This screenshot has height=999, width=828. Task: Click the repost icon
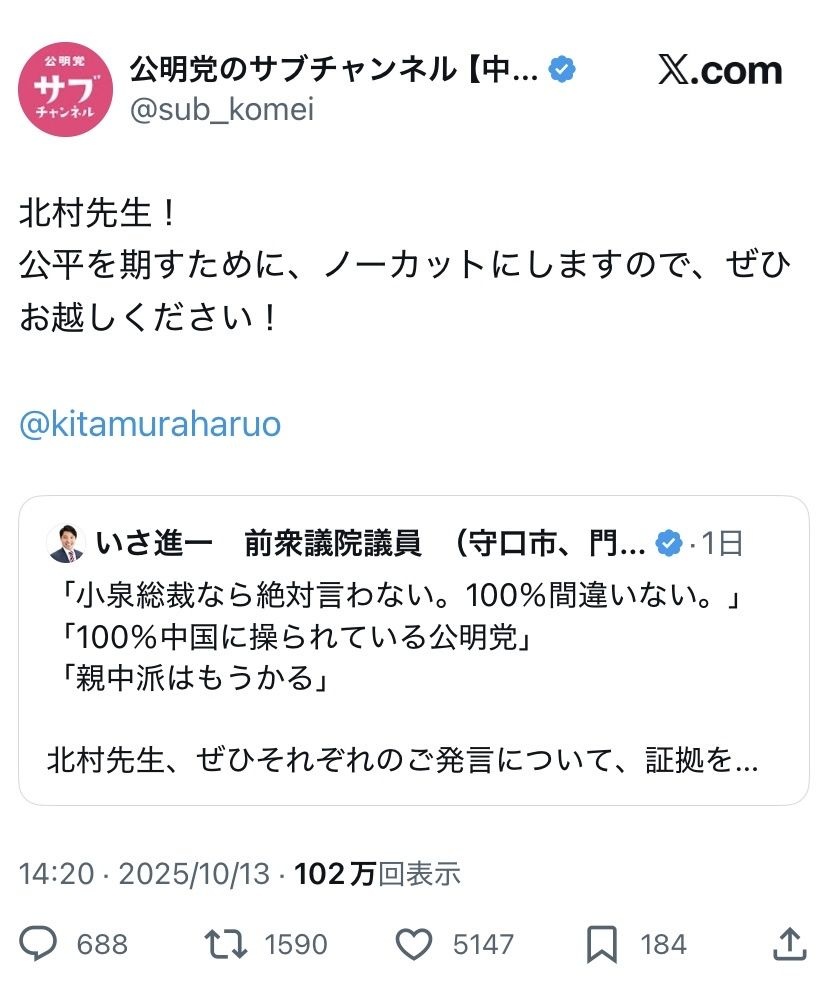pyautogui.click(x=230, y=943)
